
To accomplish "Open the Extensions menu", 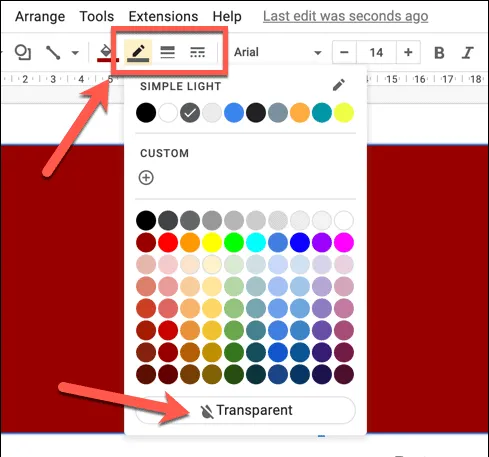I will (x=163, y=16).
